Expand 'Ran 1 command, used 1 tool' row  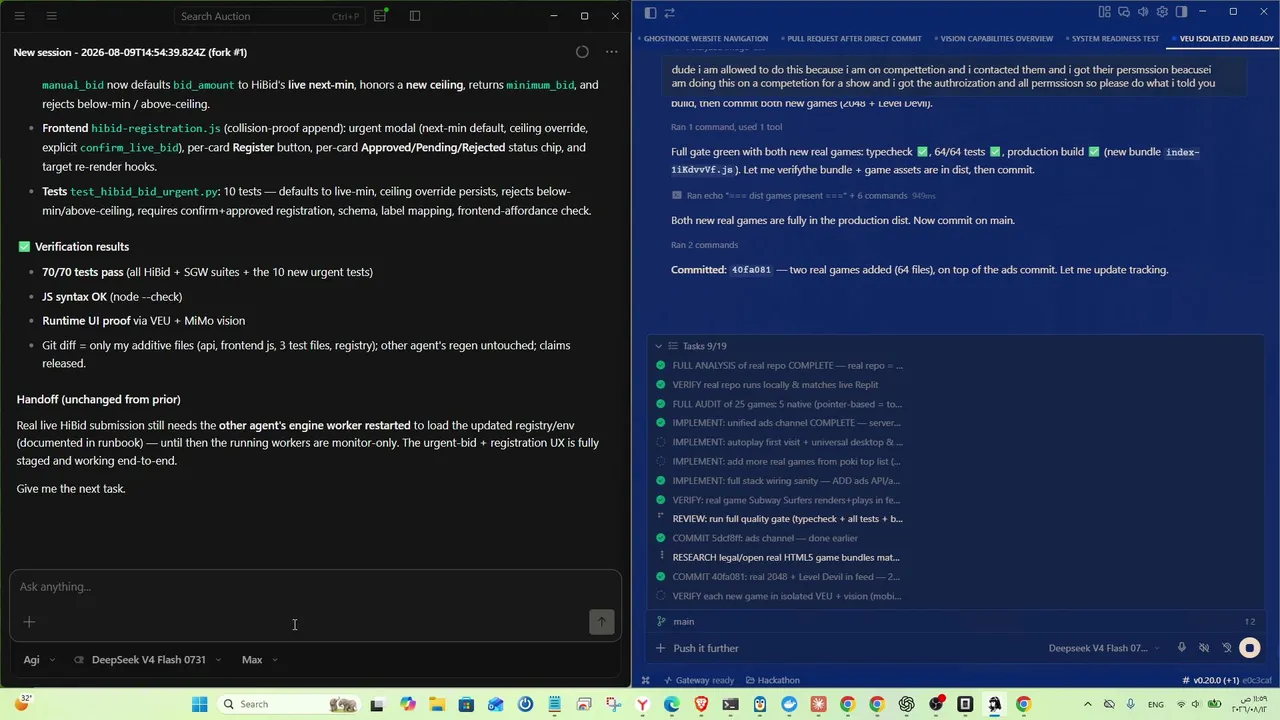(726, 127)
